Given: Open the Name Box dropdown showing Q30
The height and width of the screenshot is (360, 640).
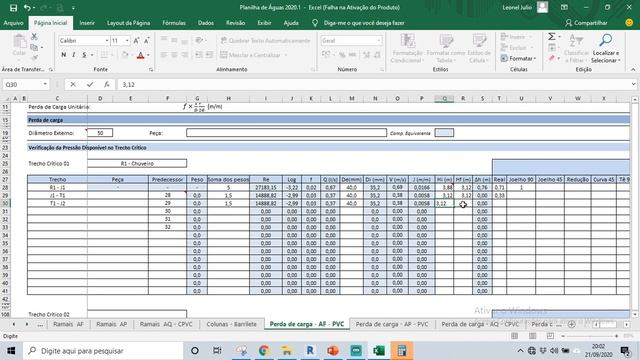Looking at the screenshot, I should coord(45,84).
